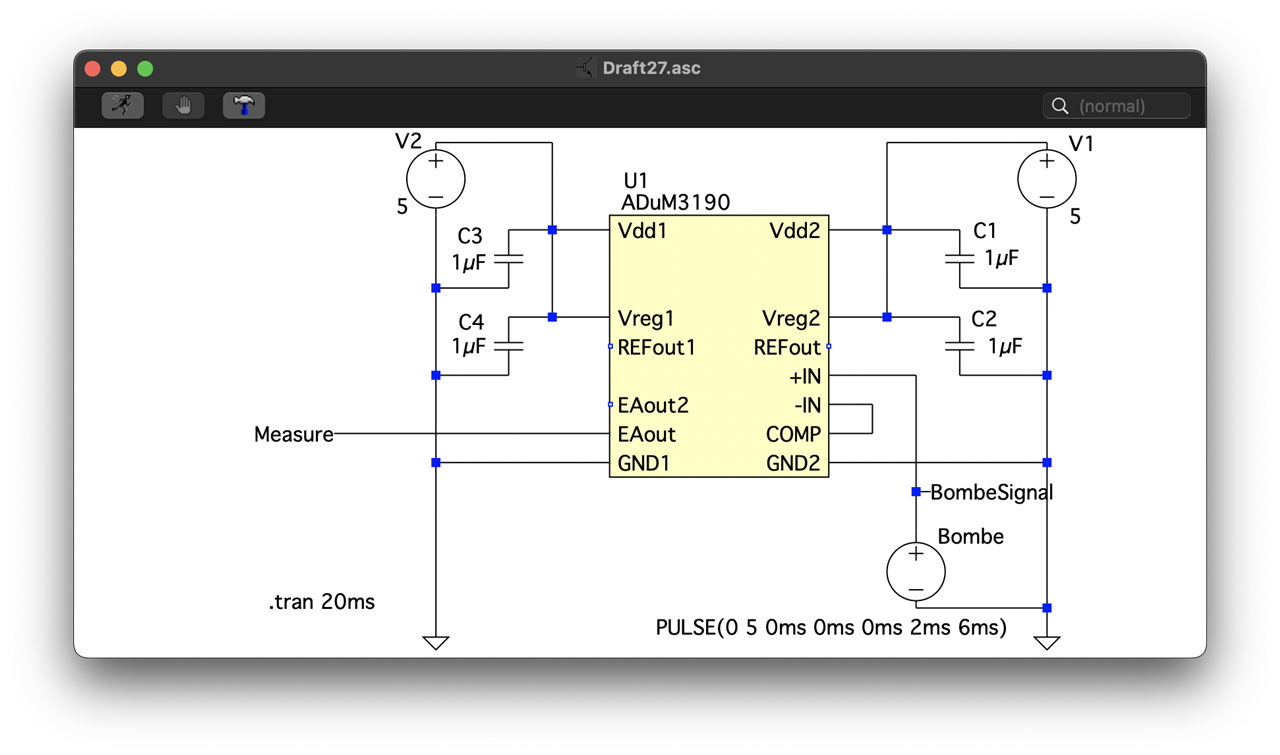Click the PULSE(0 5 0ms 0ms 0ms 2ms 6ms) value
The width and height of the screenshot is (1280, 755).
click(x=831, y=628)
